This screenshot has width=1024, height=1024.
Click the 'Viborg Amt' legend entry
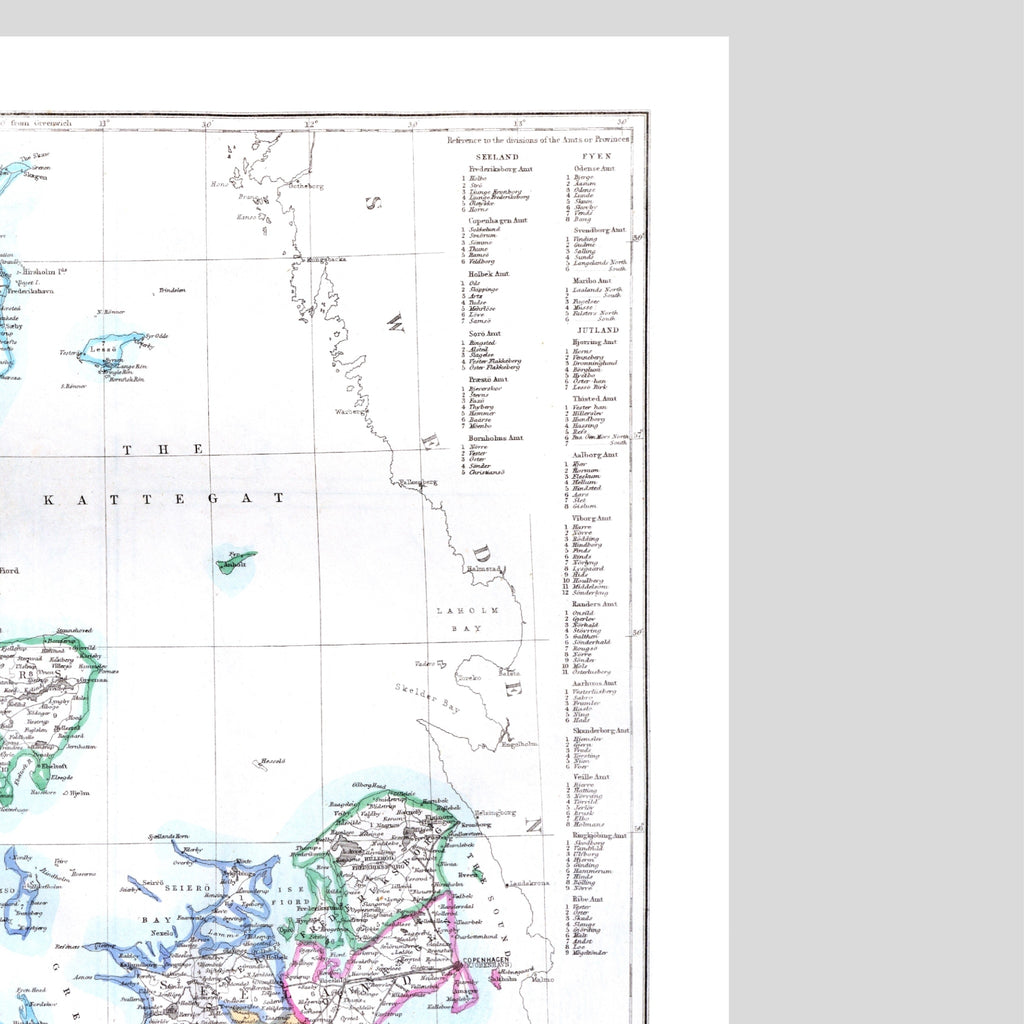592,518
